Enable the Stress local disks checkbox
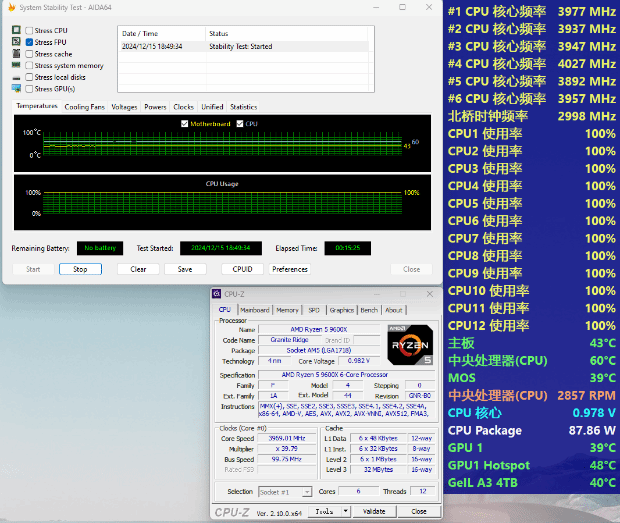Image resolution: width=620 pixels, height=523 pixels. tap(29, 77)
